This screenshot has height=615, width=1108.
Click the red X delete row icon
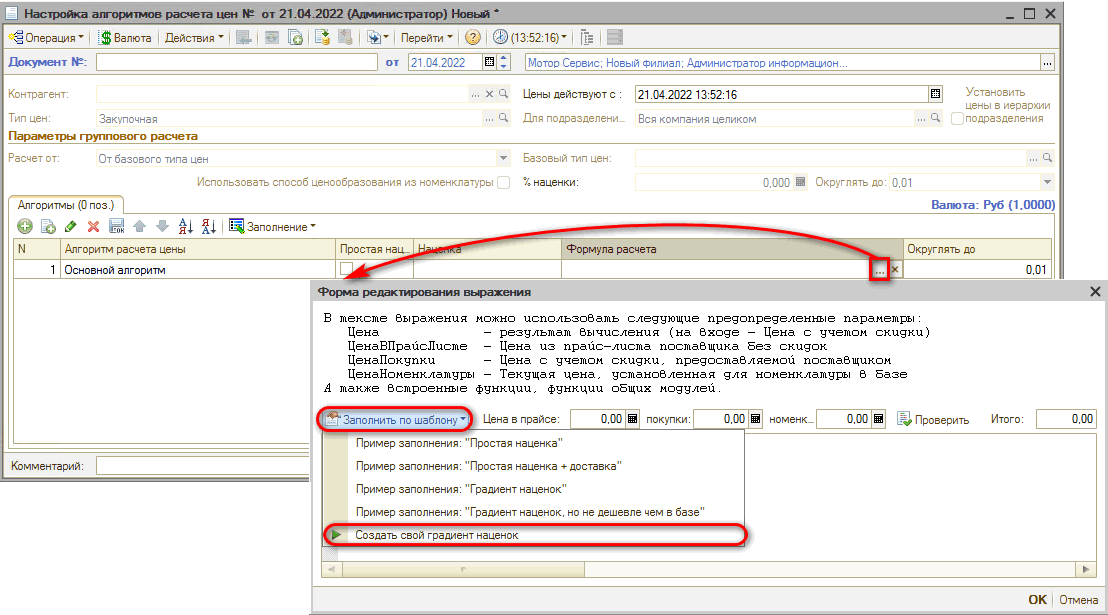pyautogui.click(x=93, y=226)
